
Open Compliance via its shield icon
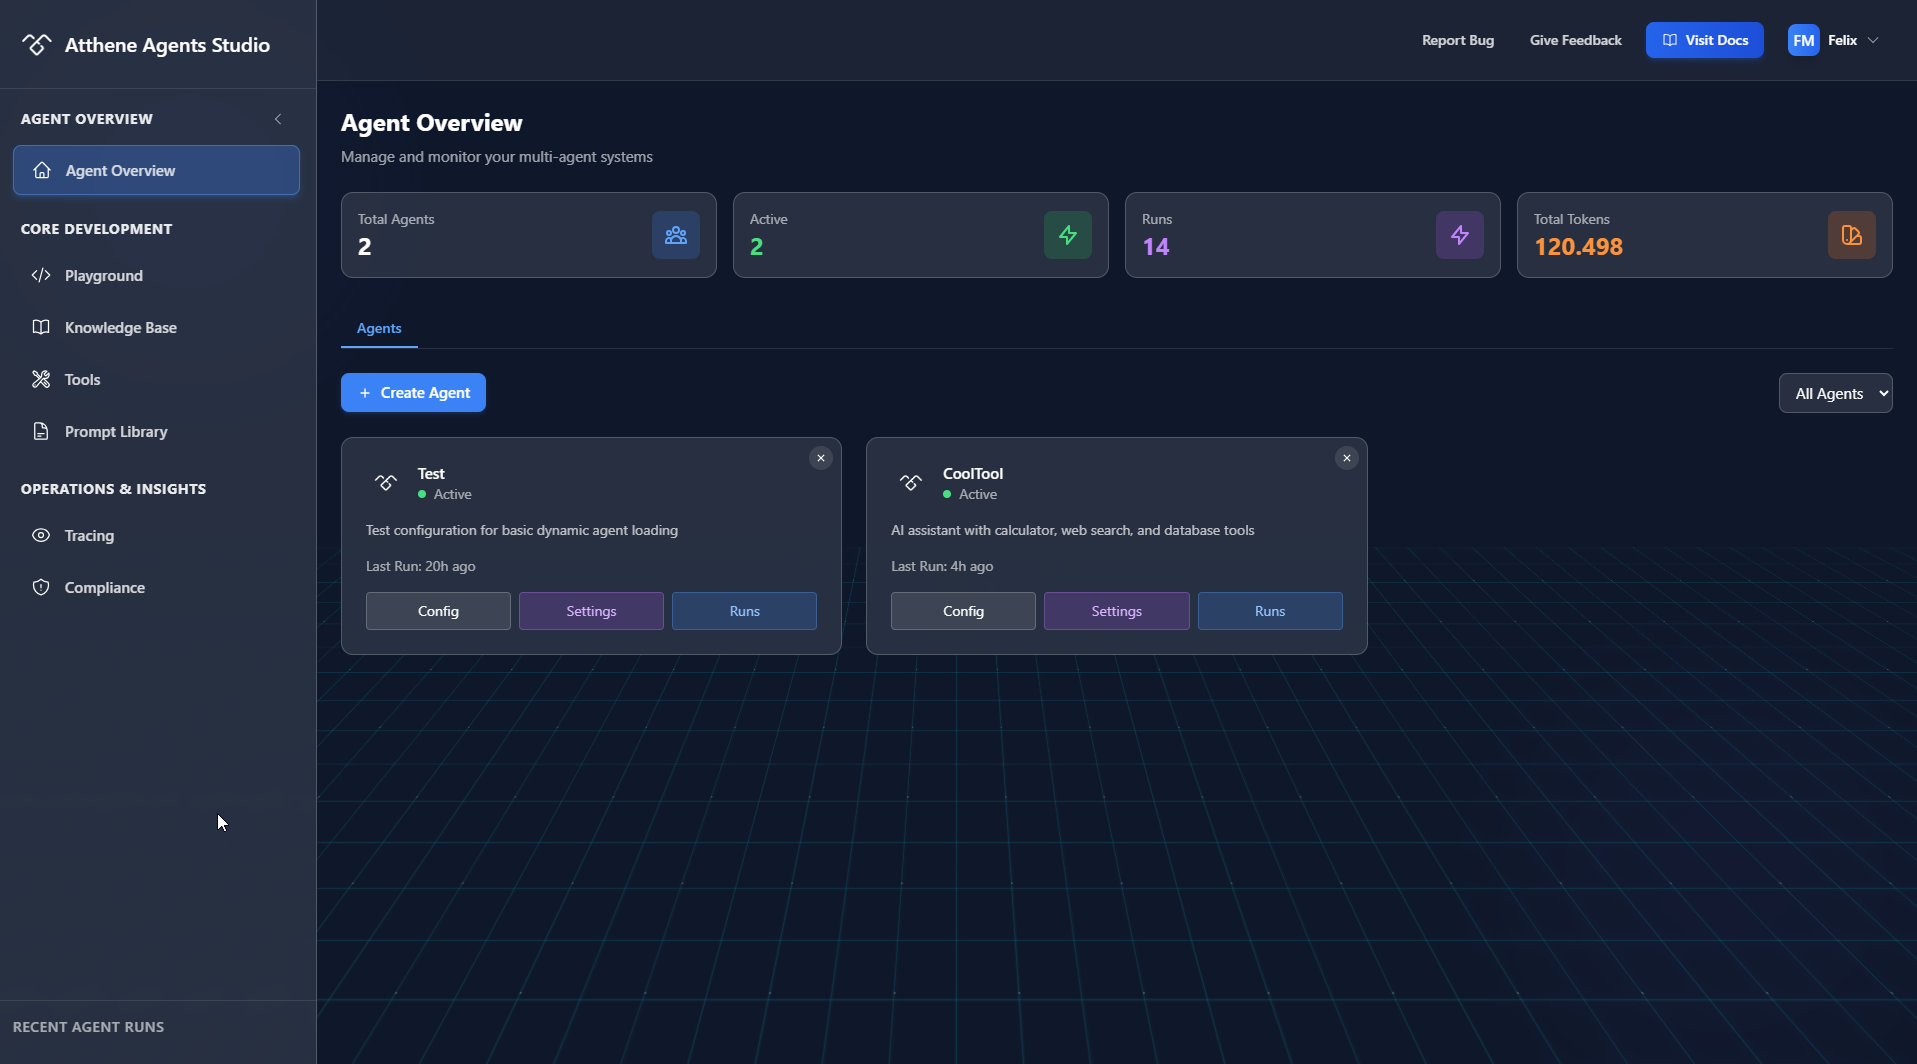[41, 587]
